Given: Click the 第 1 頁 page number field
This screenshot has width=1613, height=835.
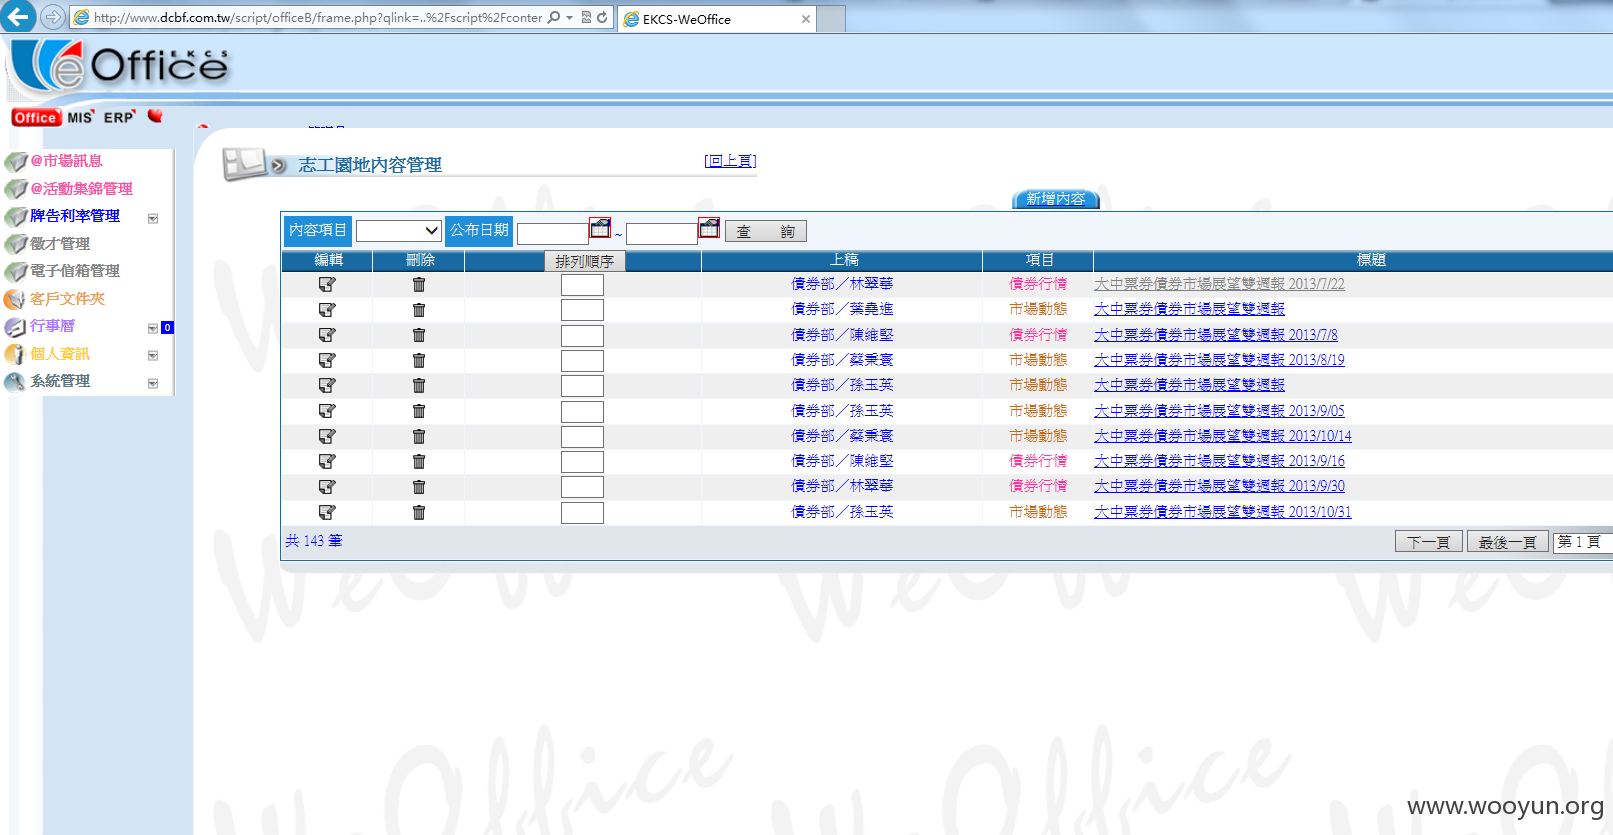Looking at the screenshot, I should coord(1583,542).
